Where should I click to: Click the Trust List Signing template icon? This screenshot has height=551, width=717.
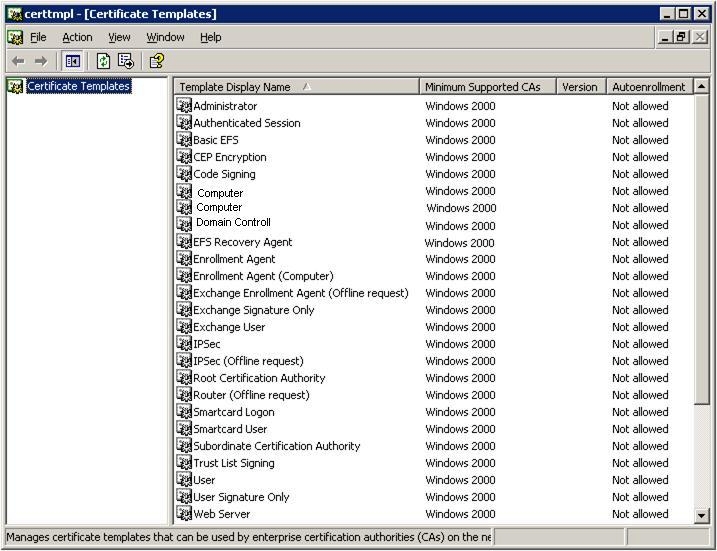[x=184, y=463]
